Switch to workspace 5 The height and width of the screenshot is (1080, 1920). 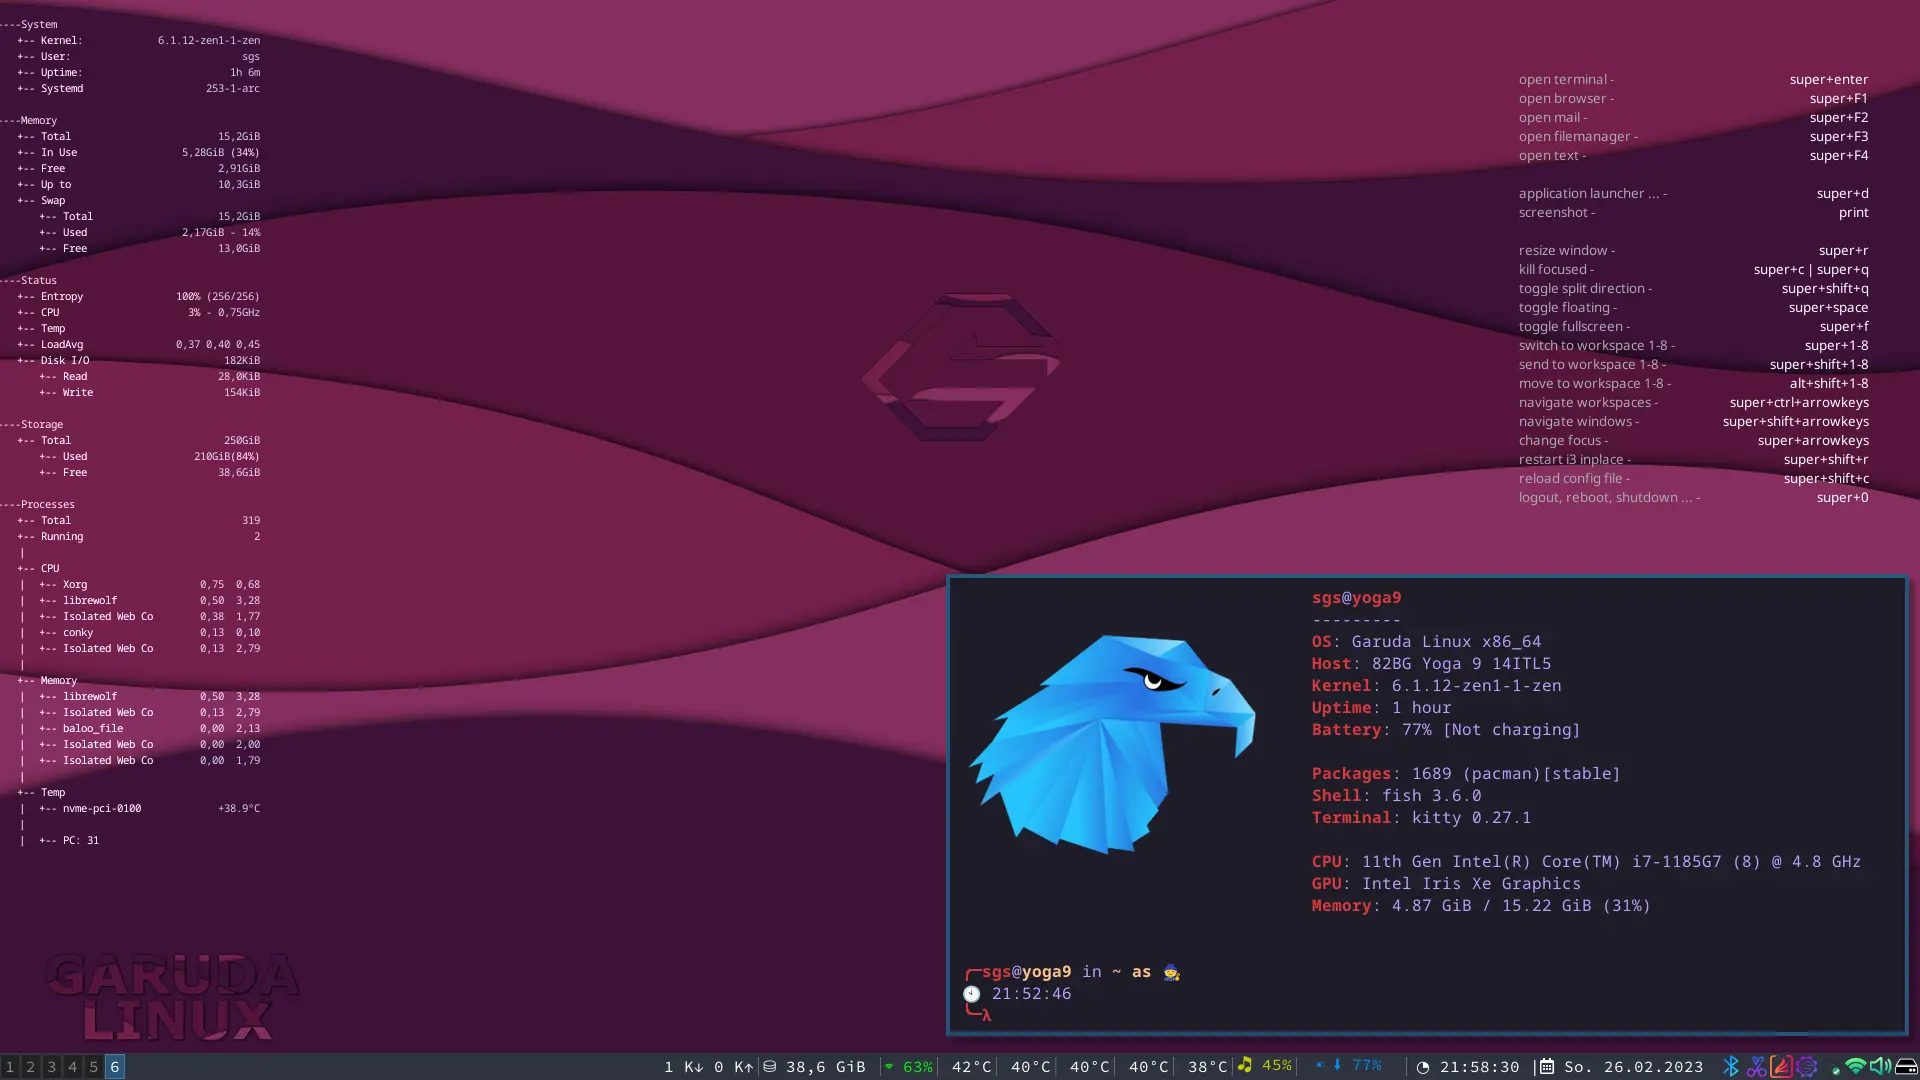click(x=93, y=1067)
